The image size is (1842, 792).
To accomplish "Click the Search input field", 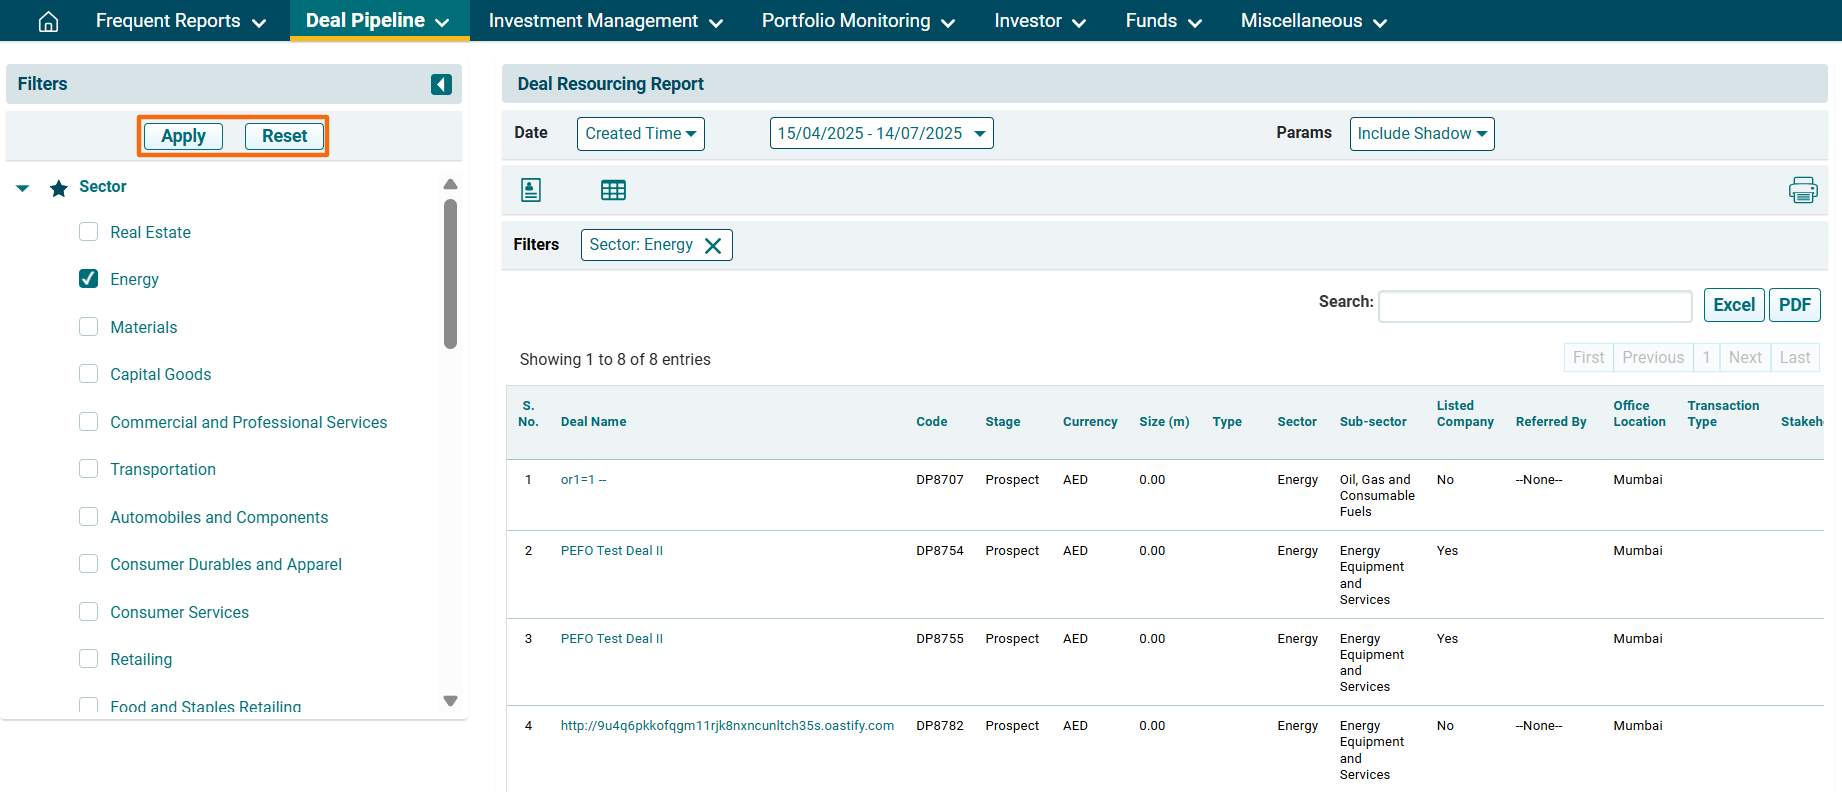I will tap(1534, 306).
